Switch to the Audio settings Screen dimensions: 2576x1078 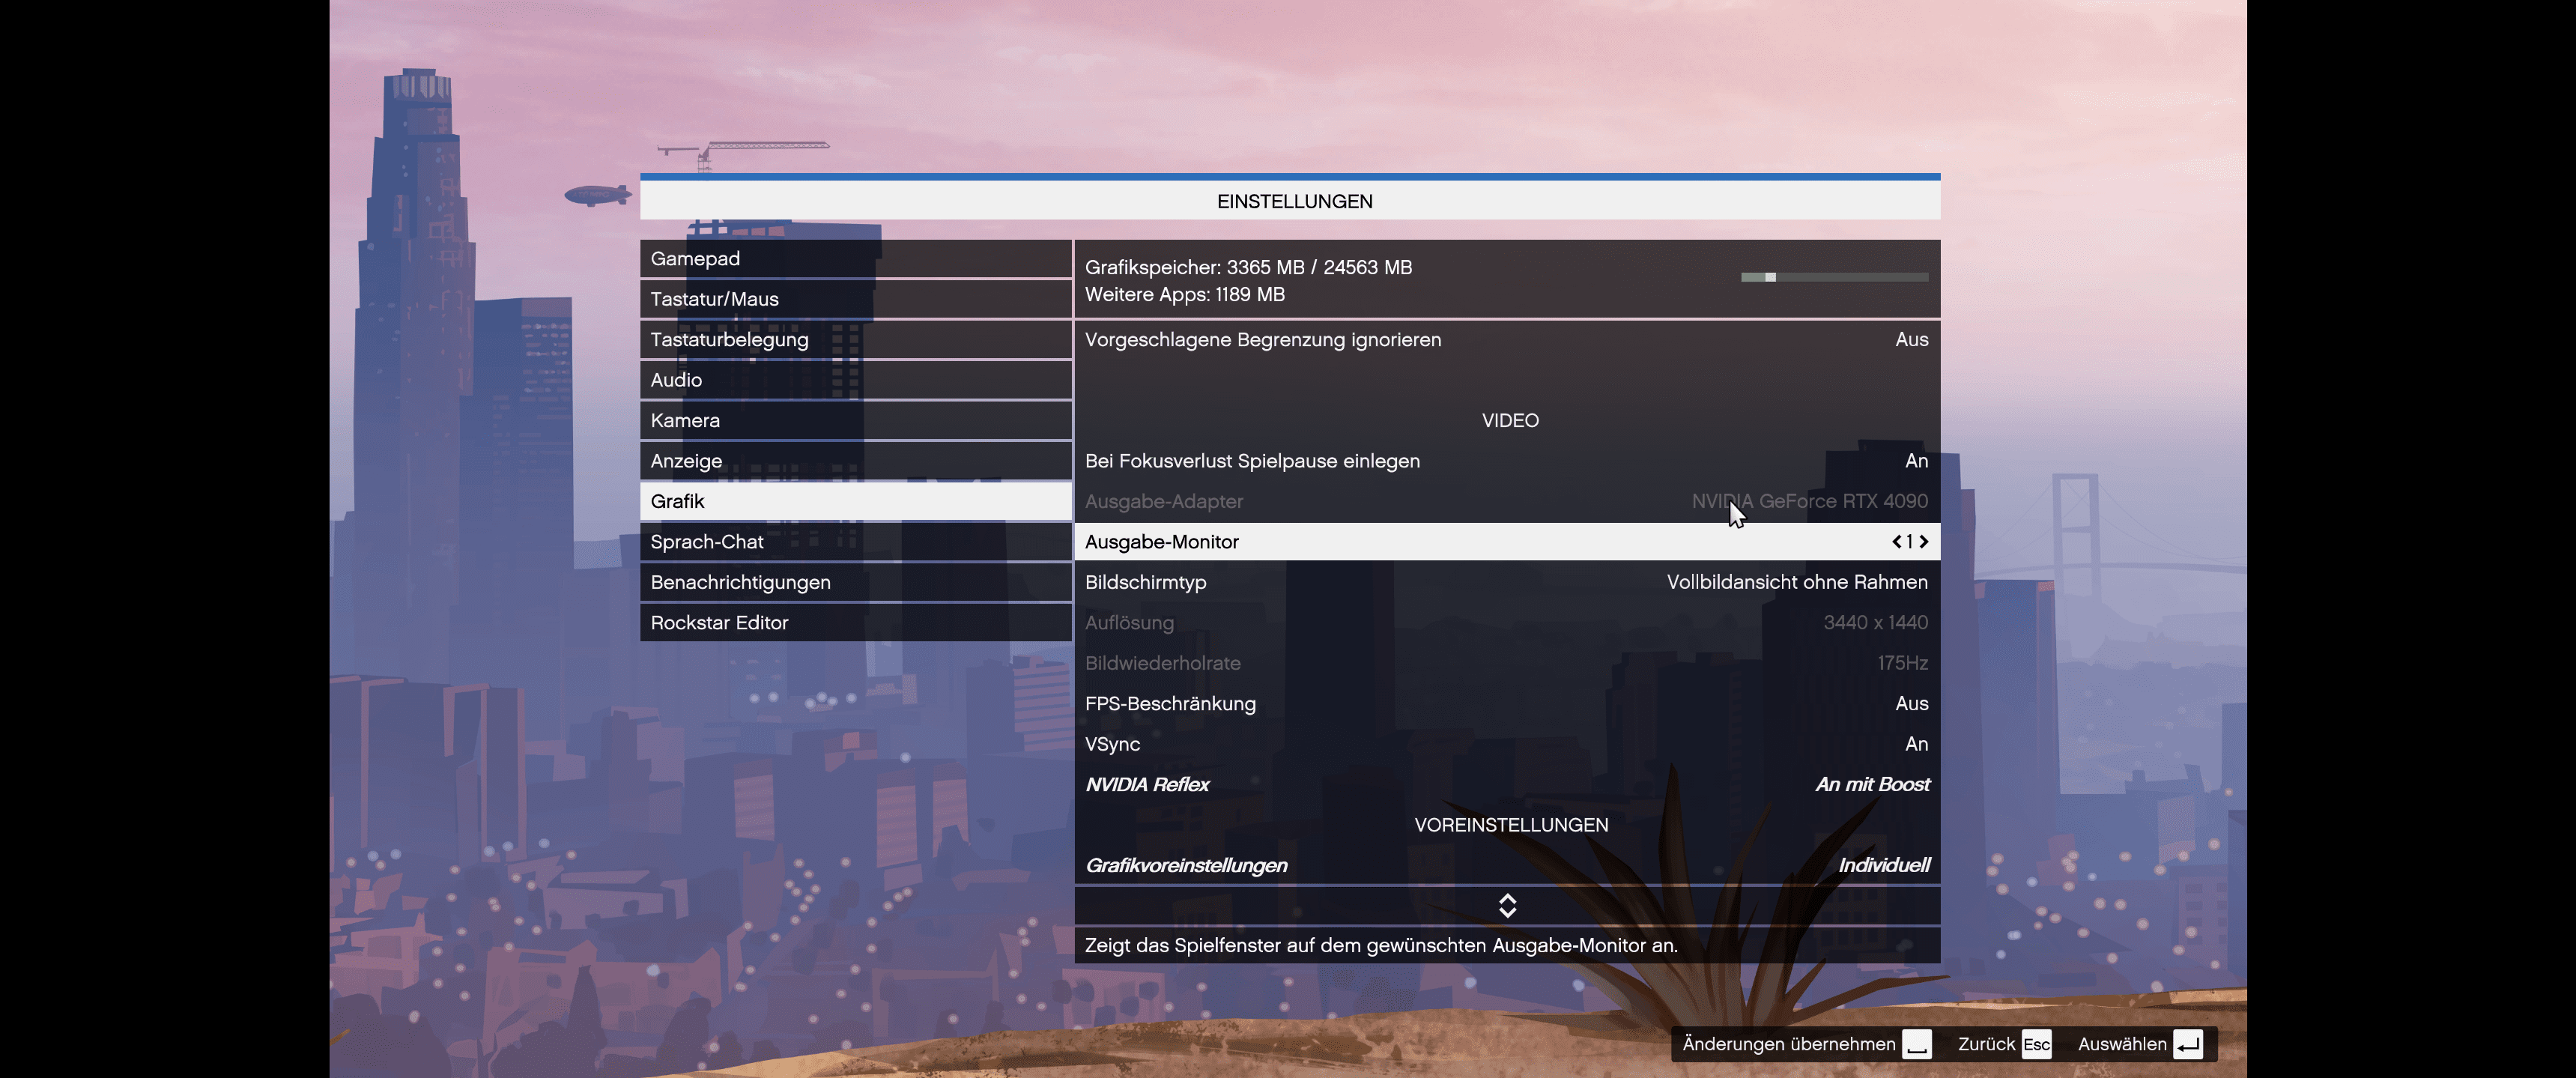tap(855, 380)
